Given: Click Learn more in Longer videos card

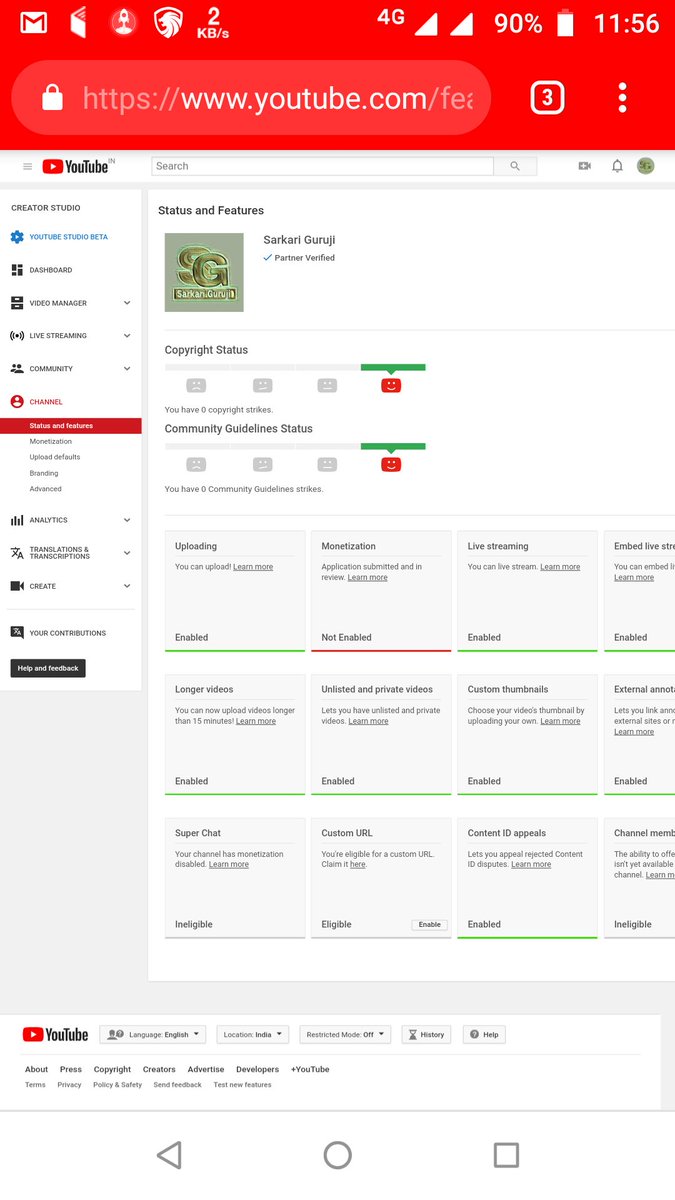Looking at the screenshot, I should [x=256, y=721].
